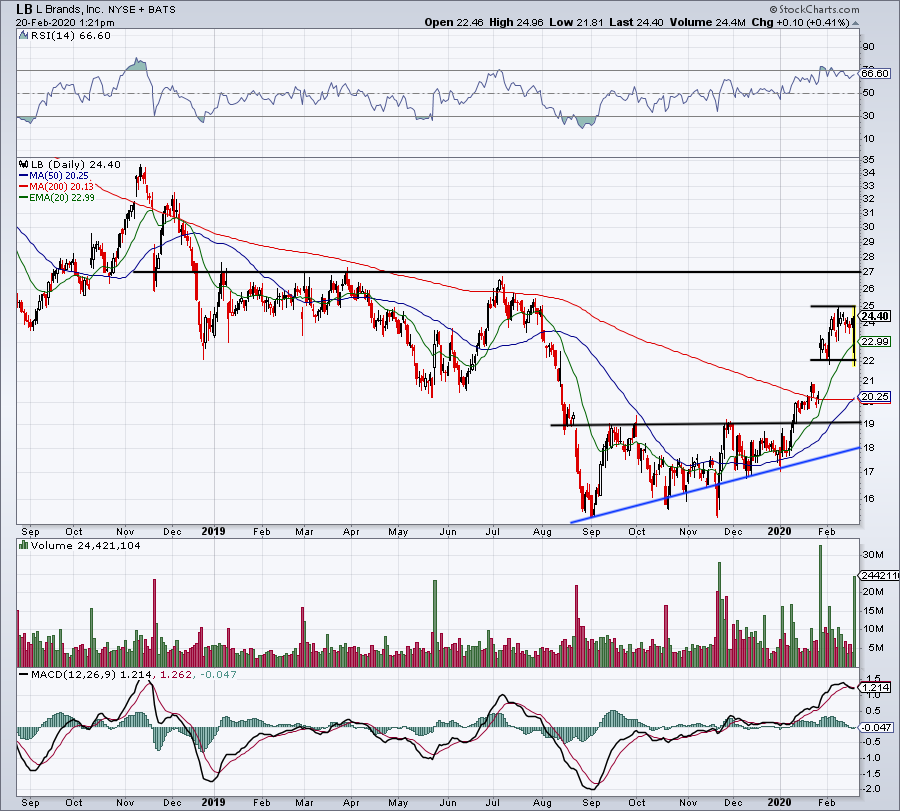Screen dimensions: 900x811
Task: Click the candlestick icon beside LB (Daily)
Action: pyautogui.click(x=23, y=164)
